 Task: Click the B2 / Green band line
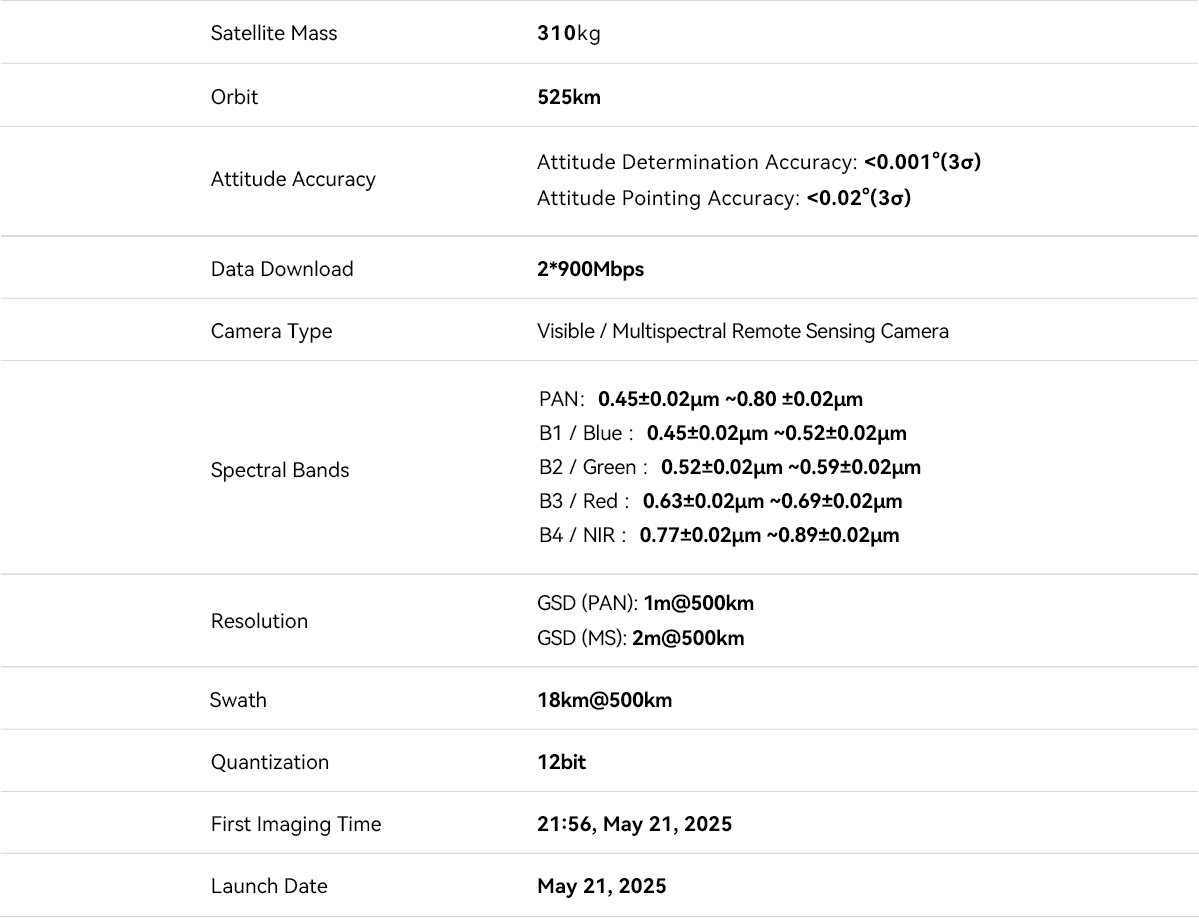729,467
